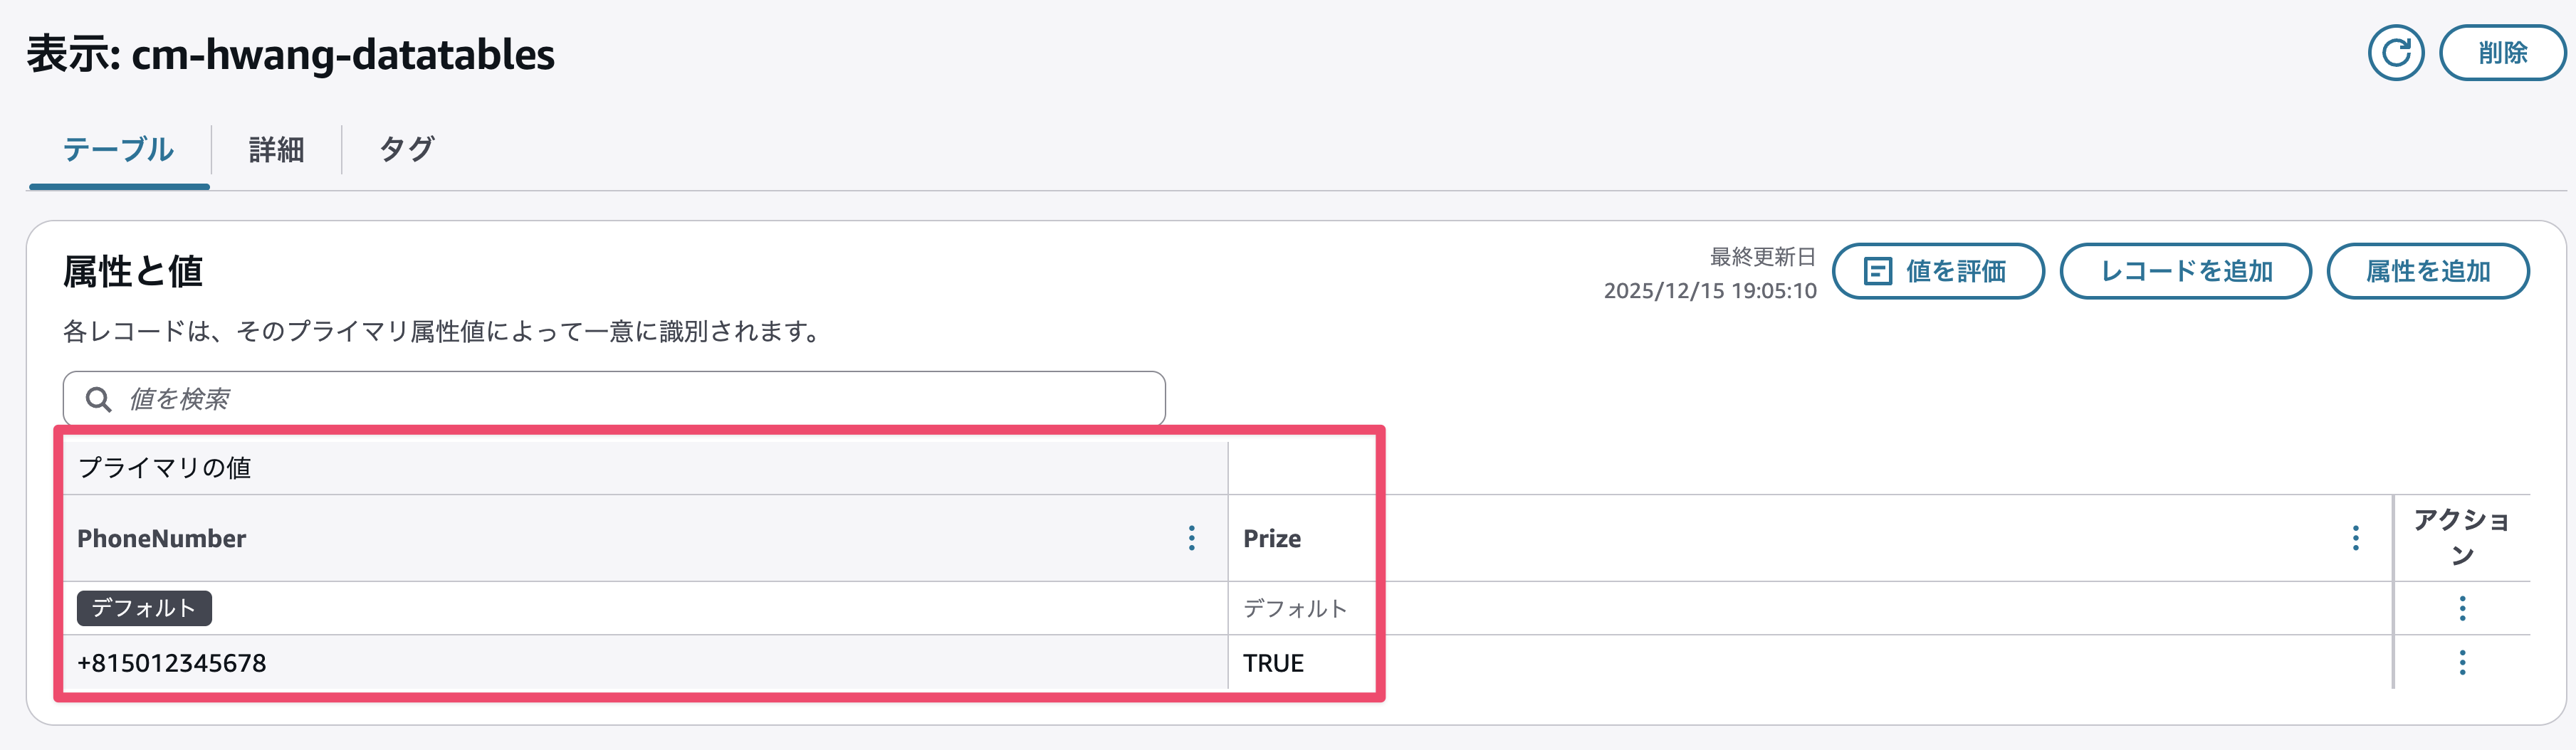Click the magnifier icon in the search box
The height and width of the screenshot is (750, 2576).
coord(98,400)
